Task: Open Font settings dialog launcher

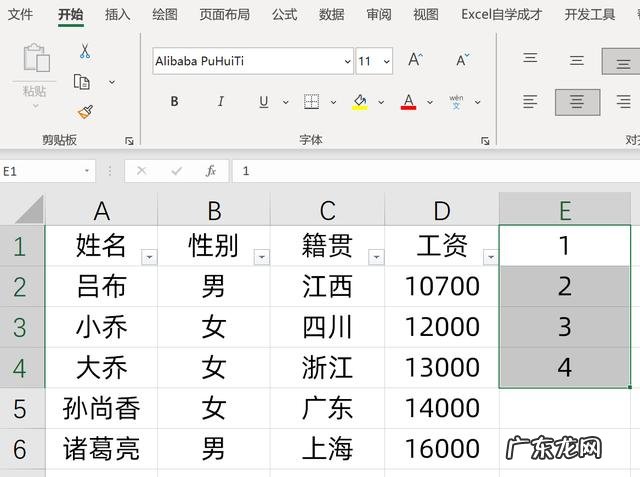Action: pyautogui.click(x=485, y=141)
